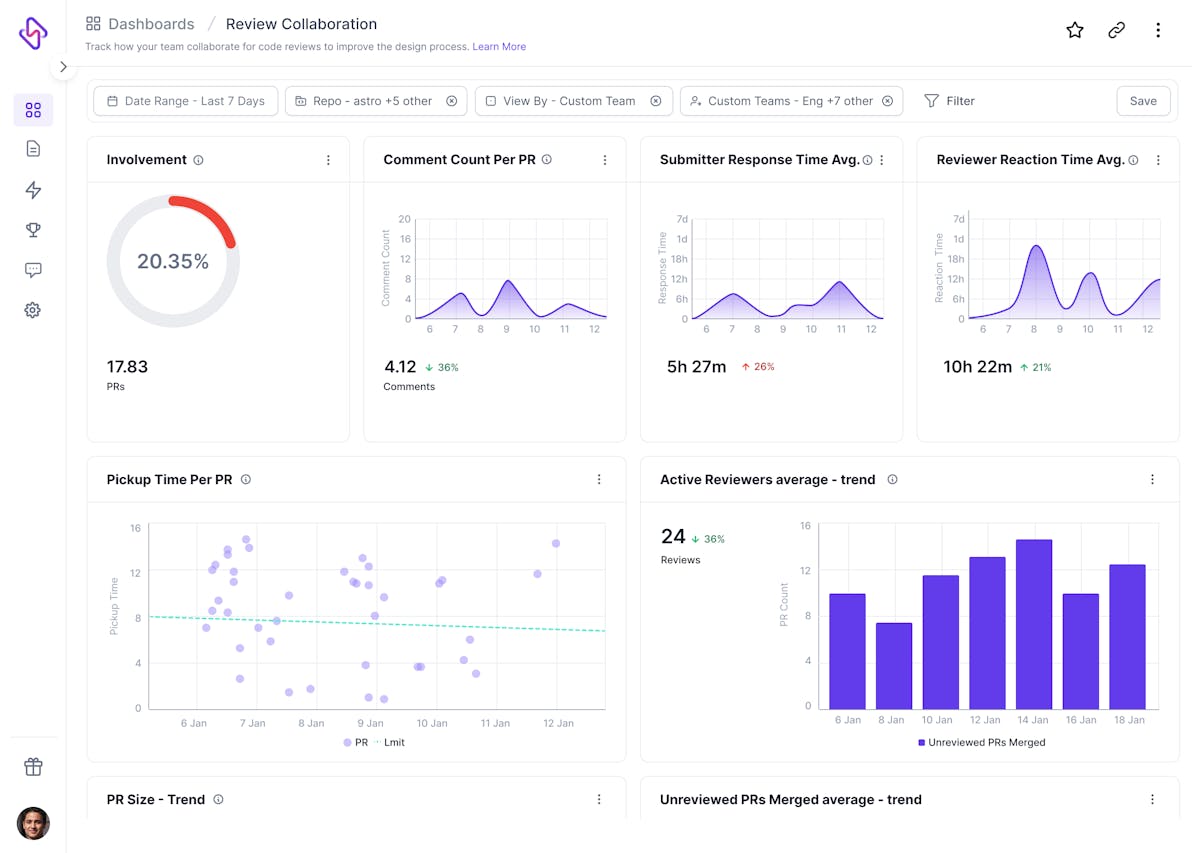Open the Dashboards grid icon in sidebar
1200x853 pixels.
tap(33, 109)
